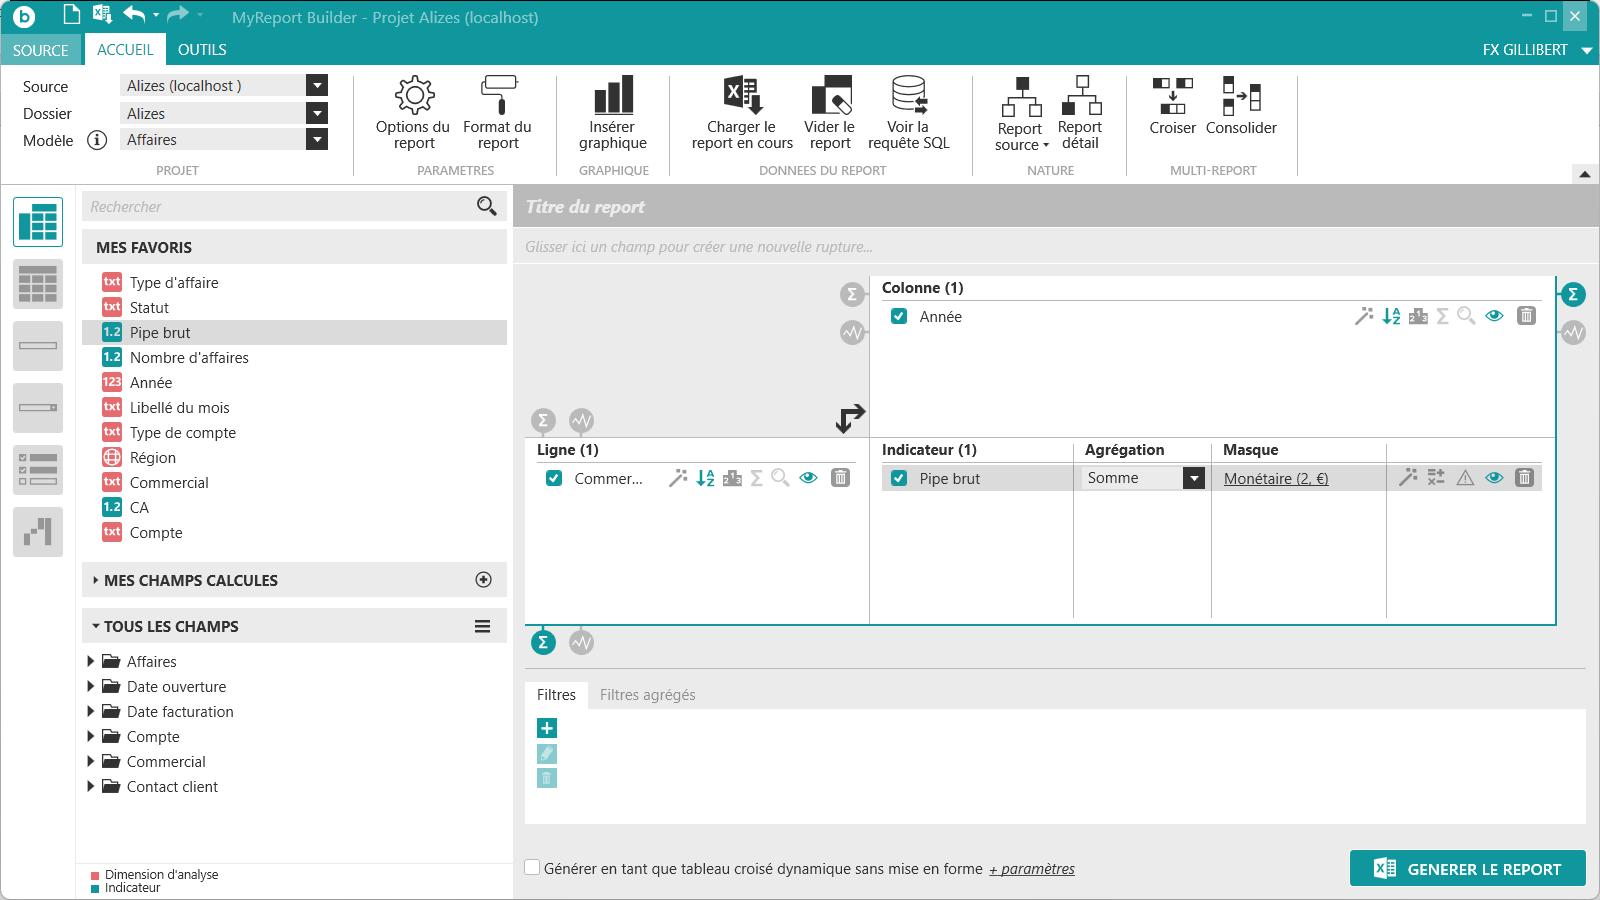Open the Modèle Affaires dropdown
Viewport: 1600px width, 900px height.
tap(317, 140)
